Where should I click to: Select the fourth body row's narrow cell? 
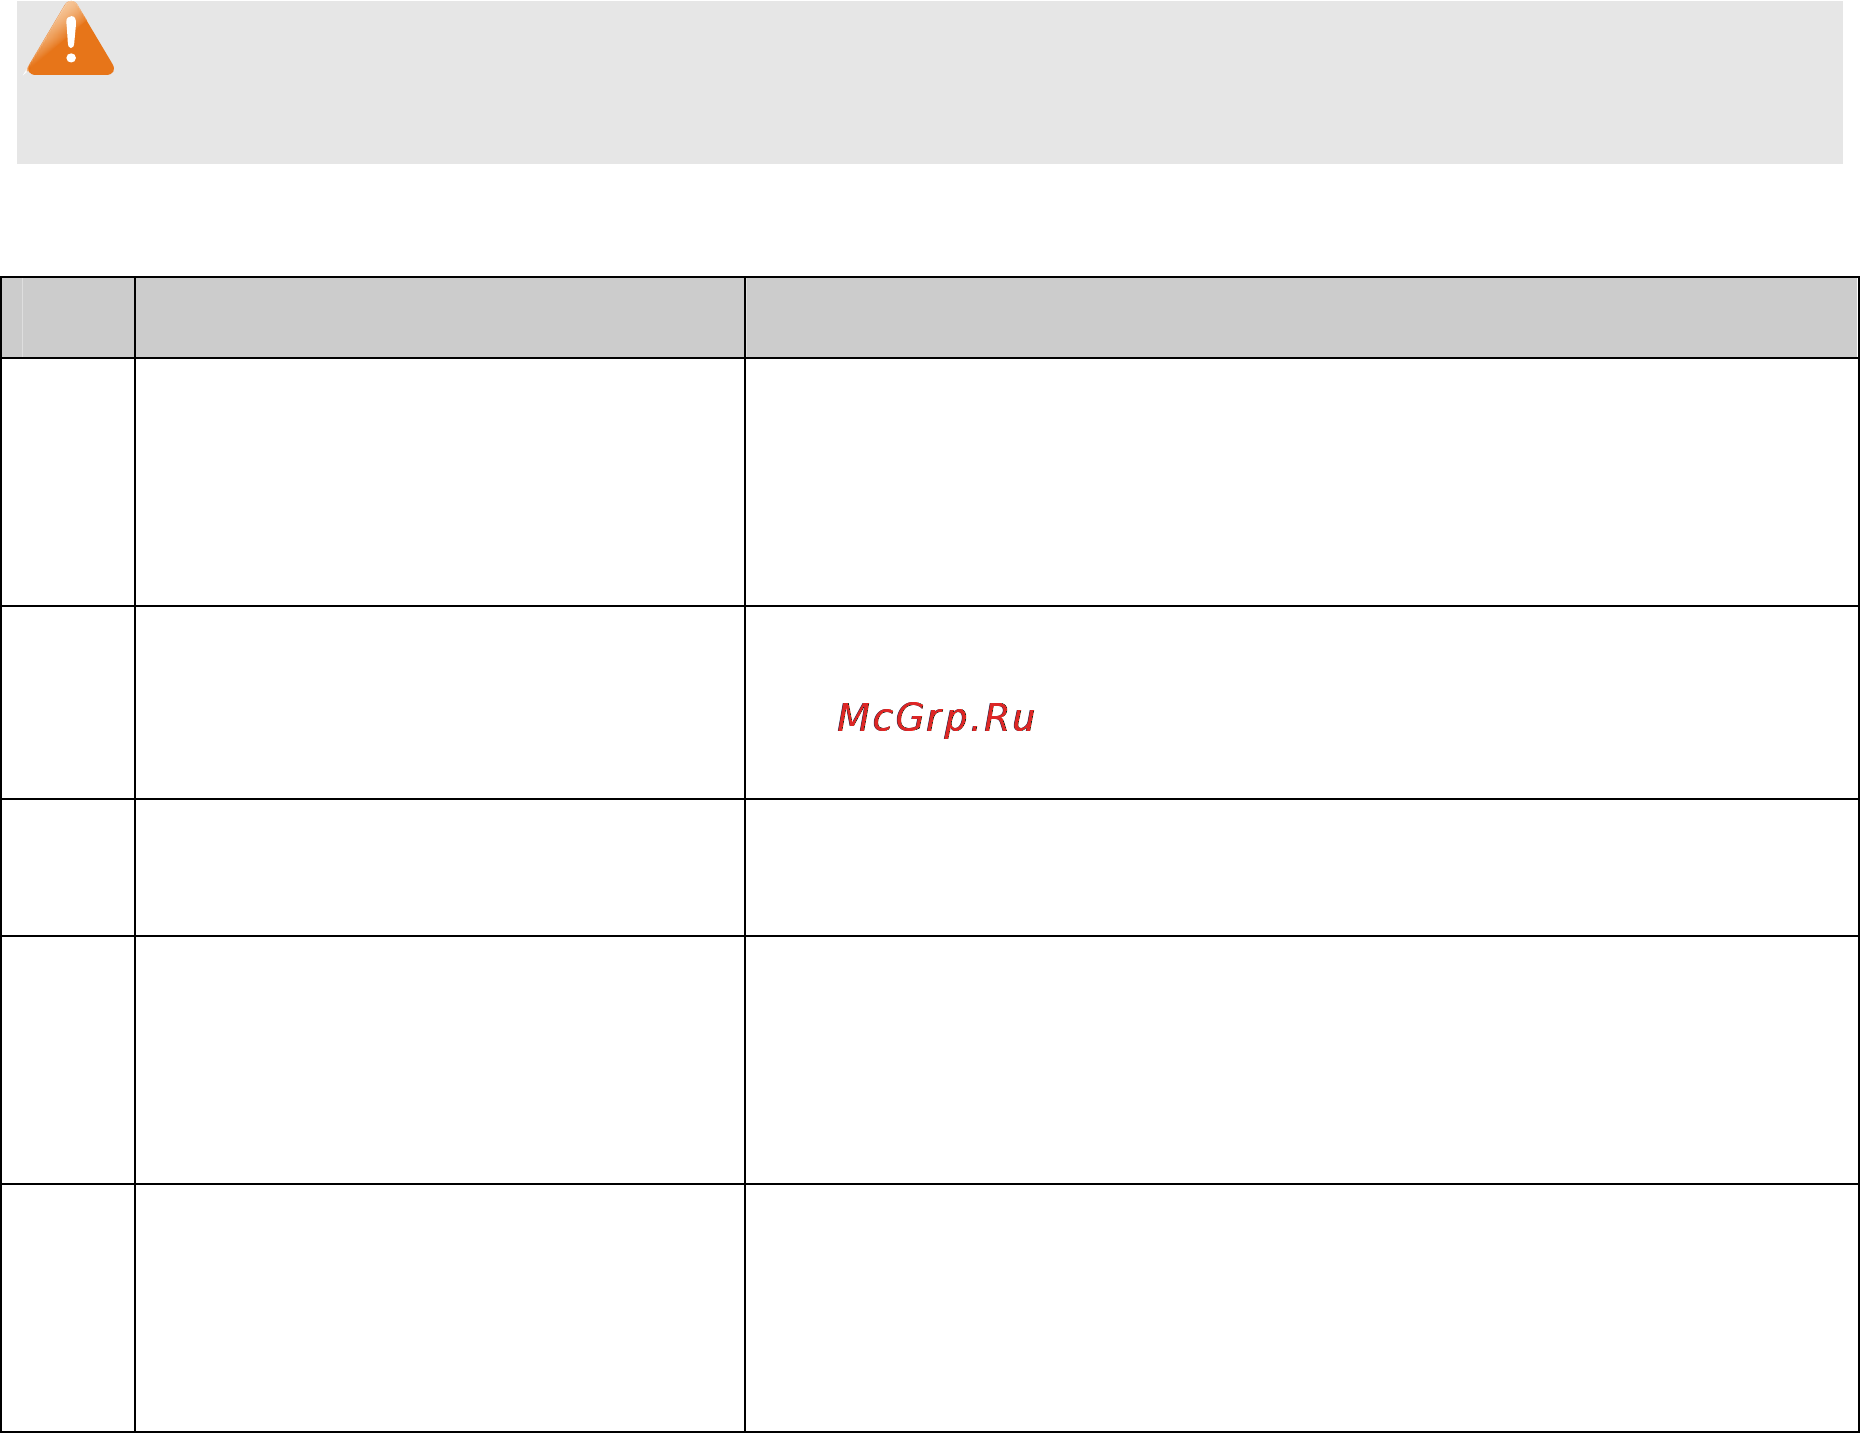[x=68, y=1060]
